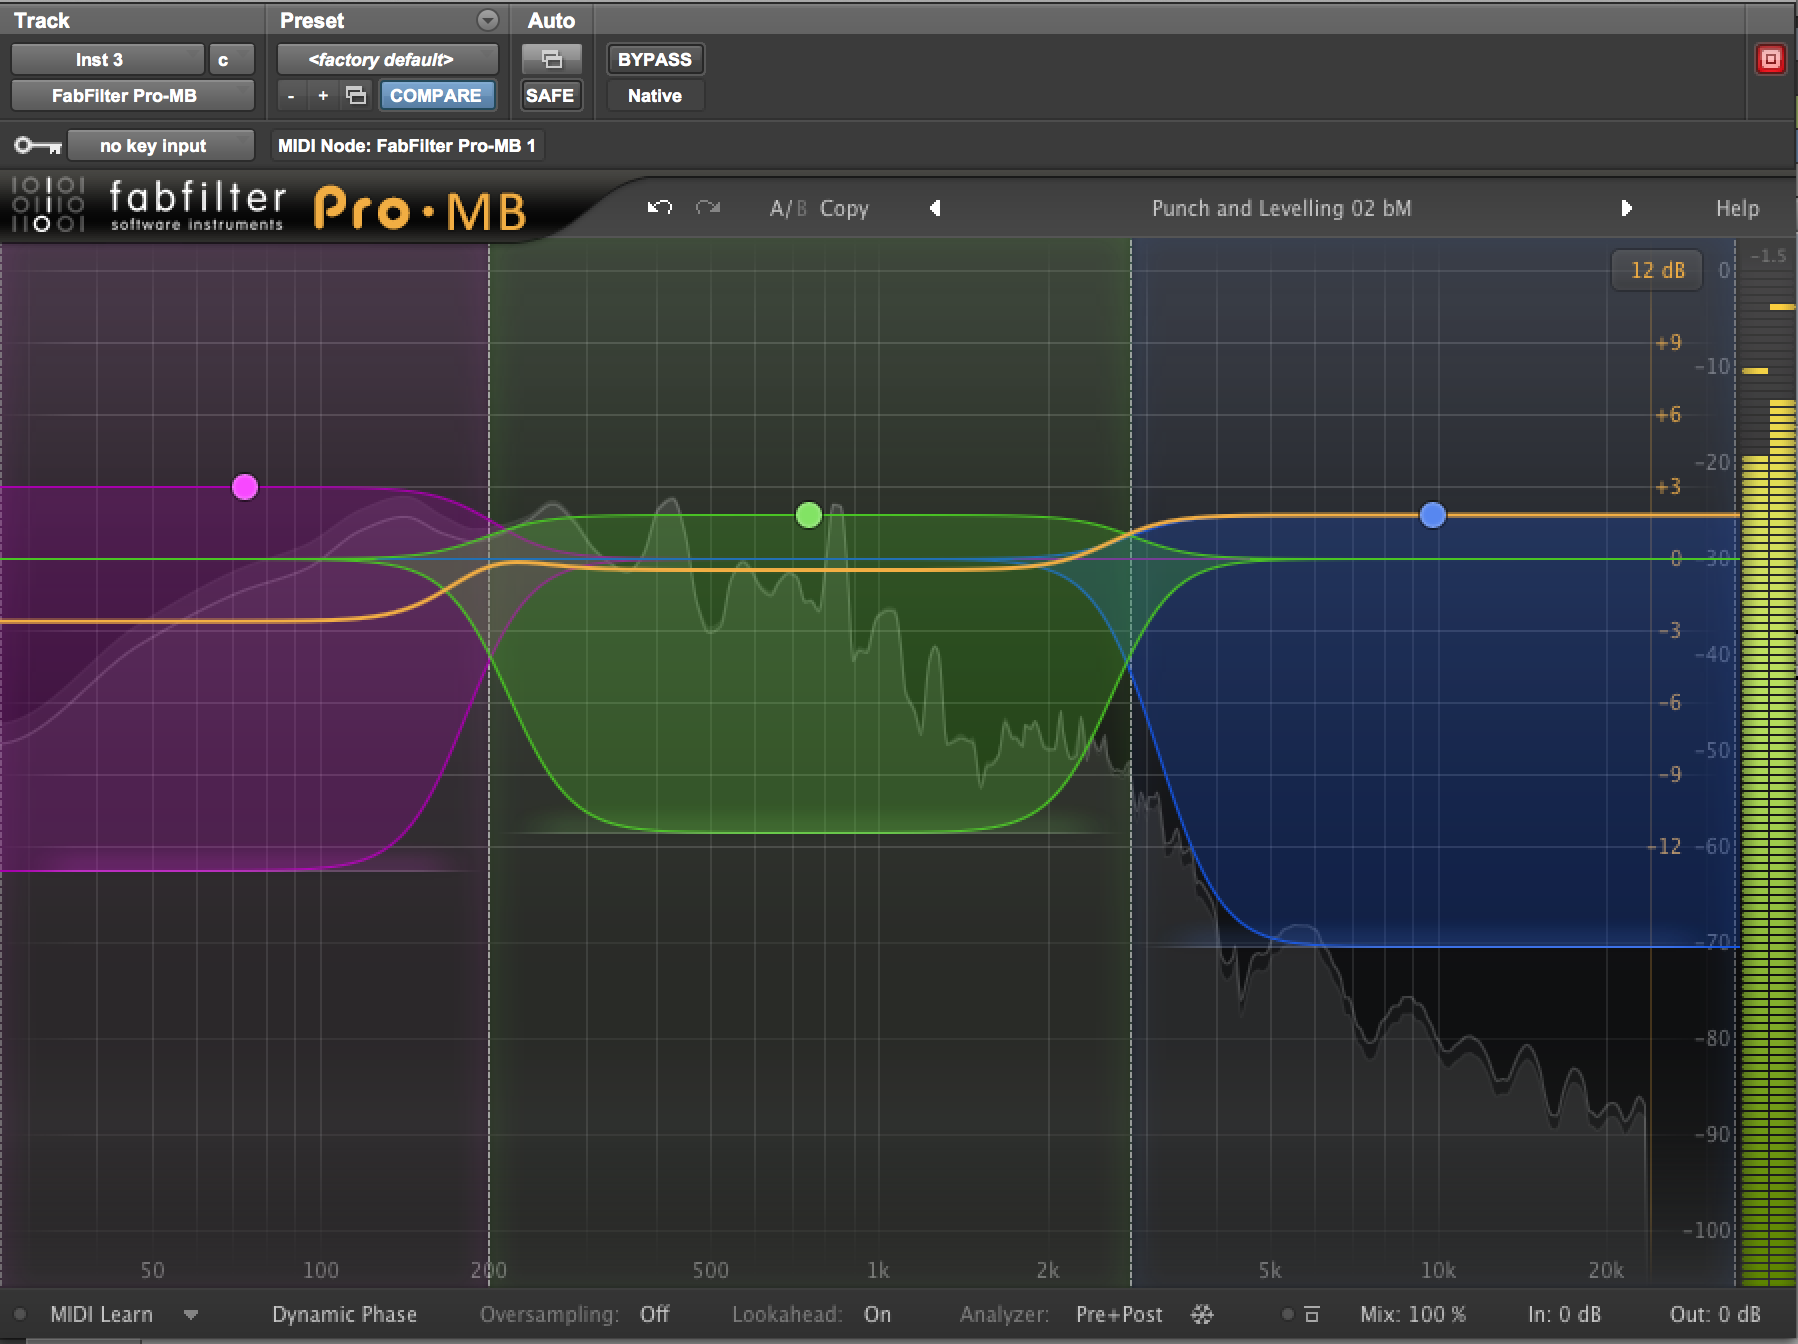Open the 12 dB display range menu
The width and height of the screenshot is (1798, 1344).
point(1657,270)
